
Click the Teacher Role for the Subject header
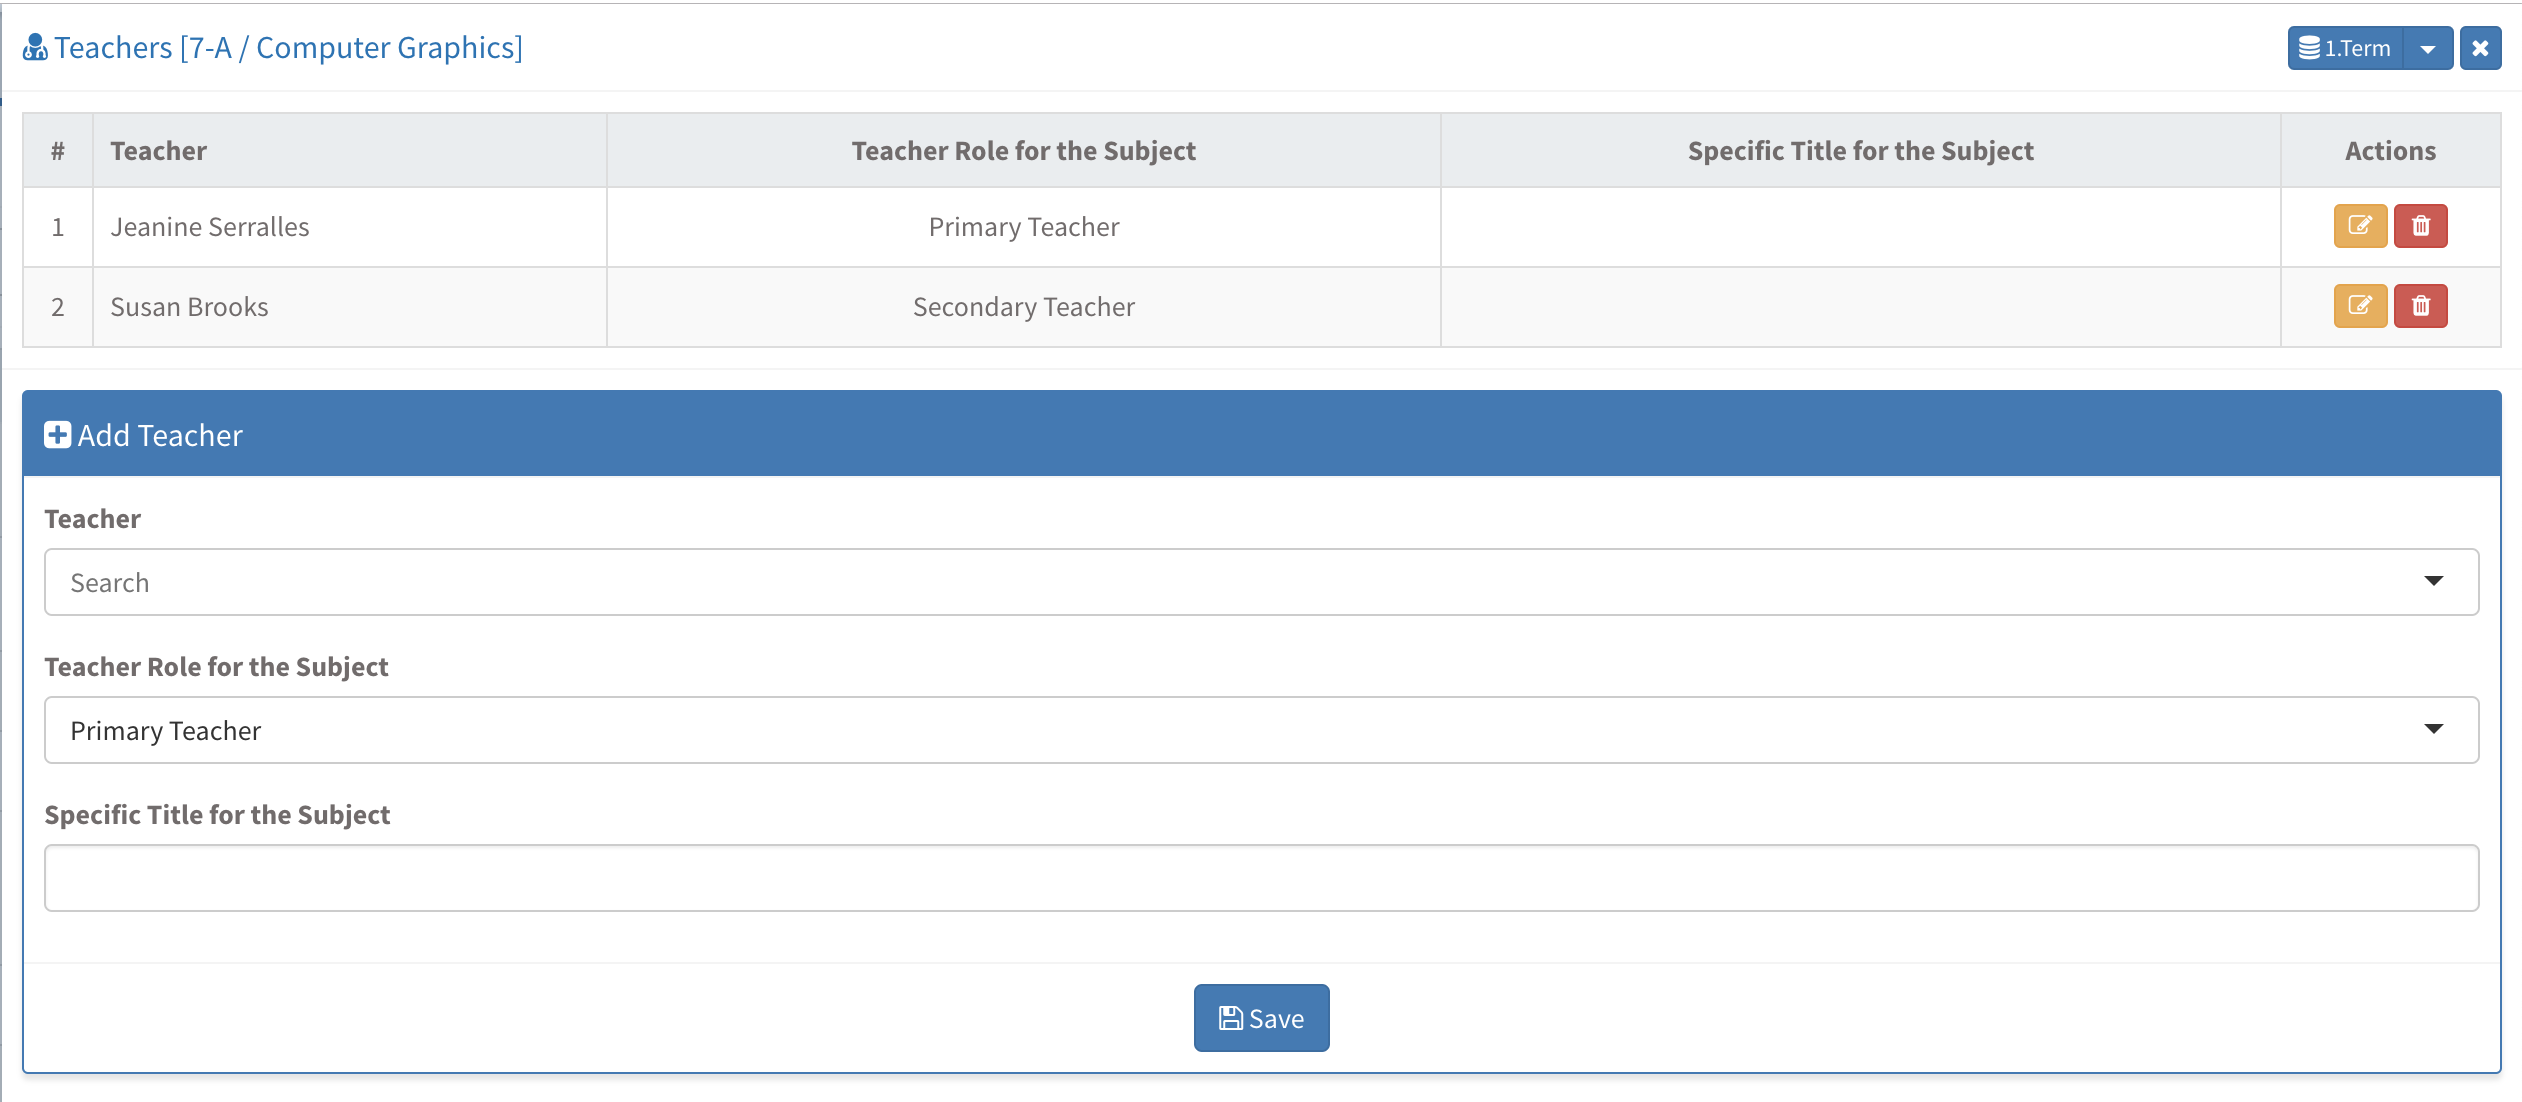(1023, 151)
